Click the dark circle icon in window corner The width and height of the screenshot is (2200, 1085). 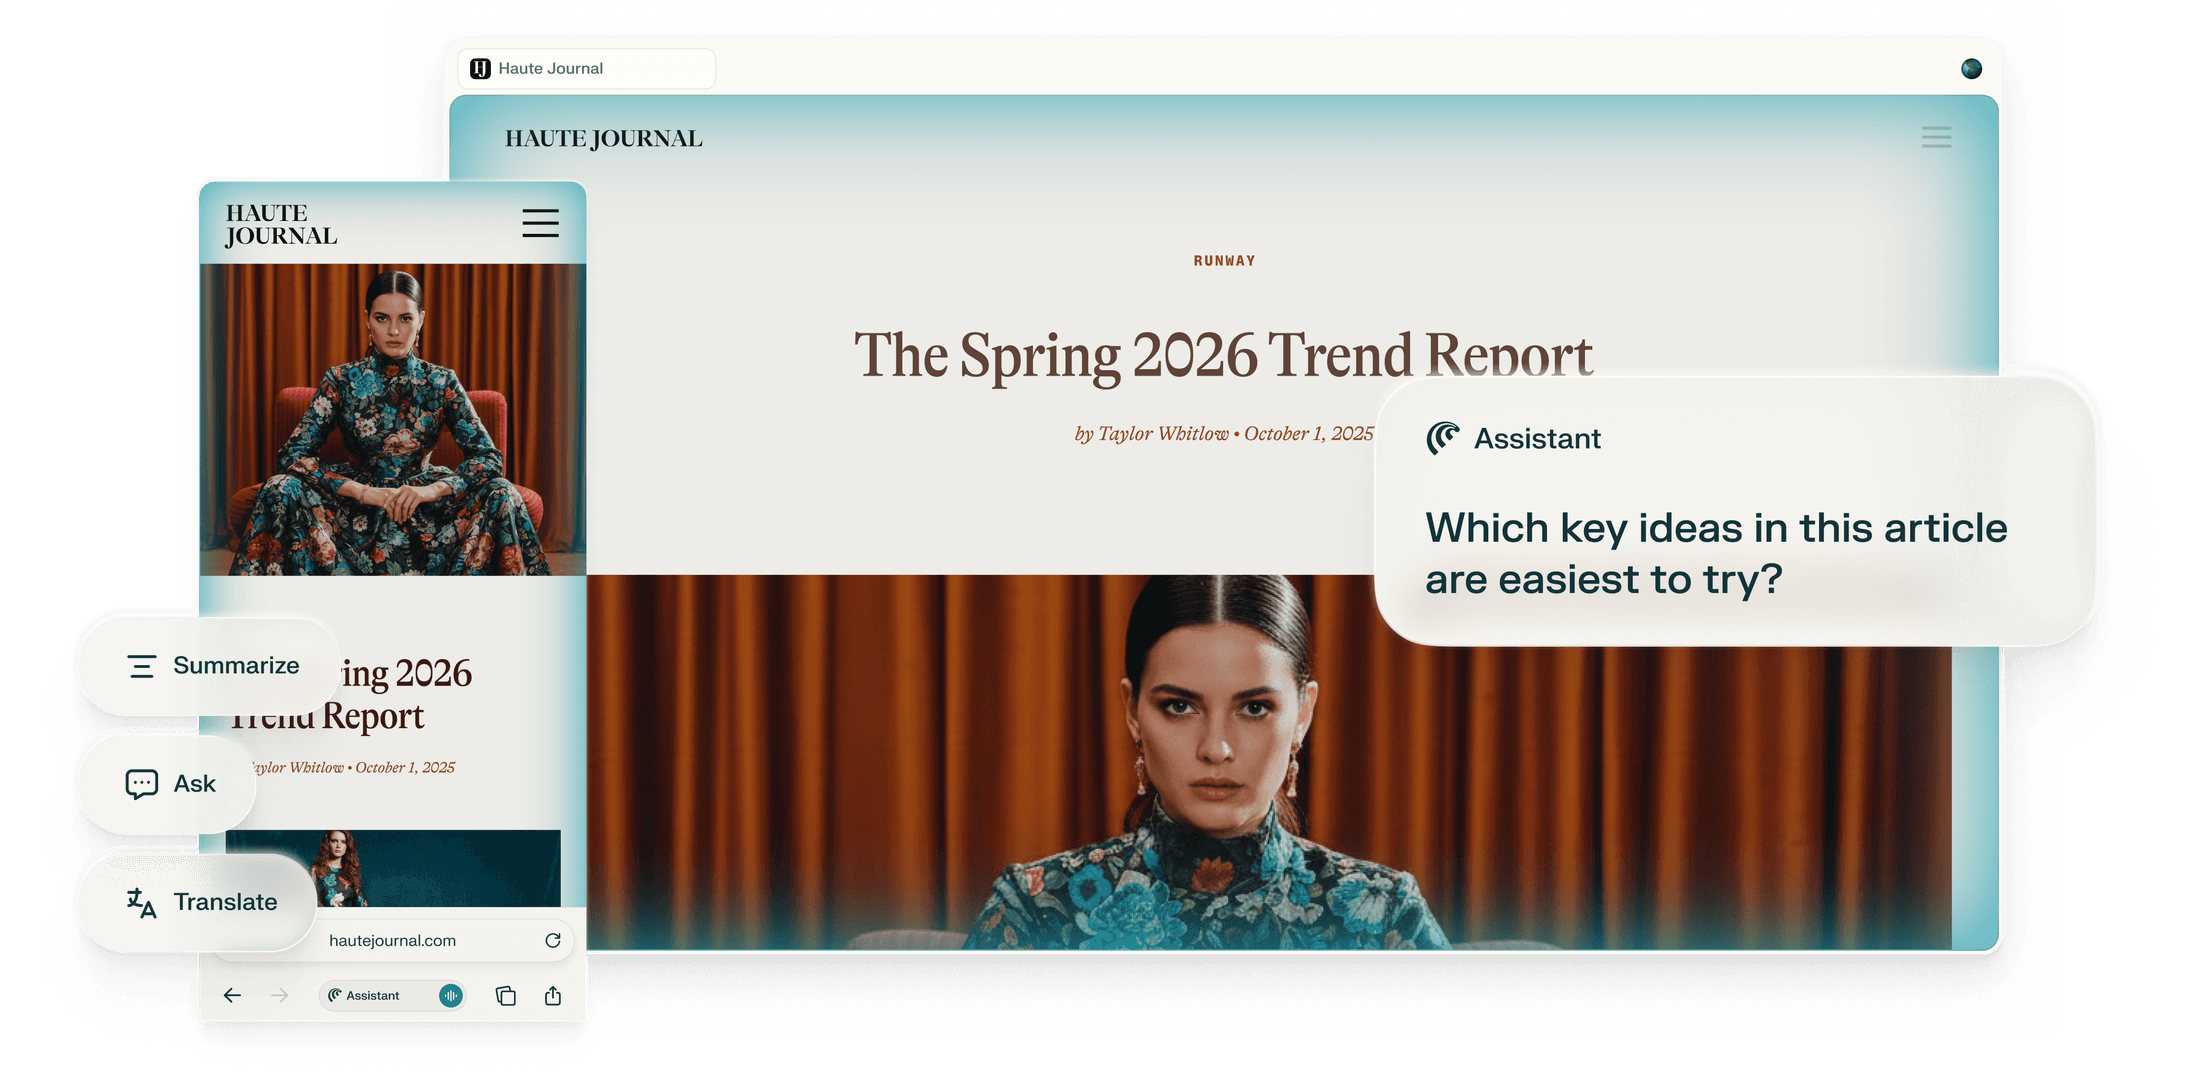tap(1971, 68)
